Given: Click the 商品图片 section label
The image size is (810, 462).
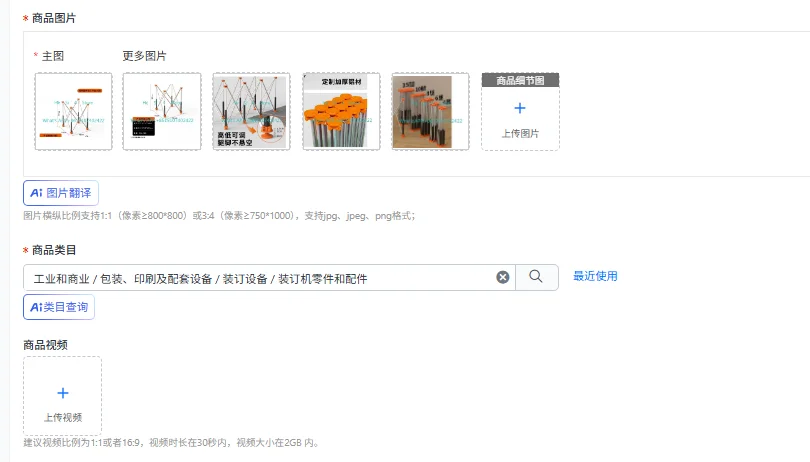Looking at the screenshot, I should pyautogui.click(x=54, y=18).
